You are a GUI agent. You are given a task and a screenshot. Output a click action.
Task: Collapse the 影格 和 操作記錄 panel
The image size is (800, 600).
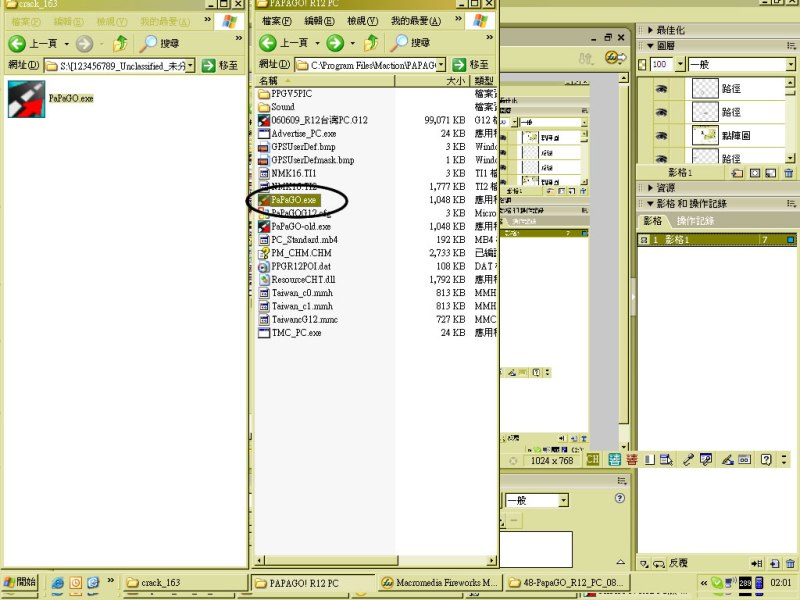tap(651, 204)
